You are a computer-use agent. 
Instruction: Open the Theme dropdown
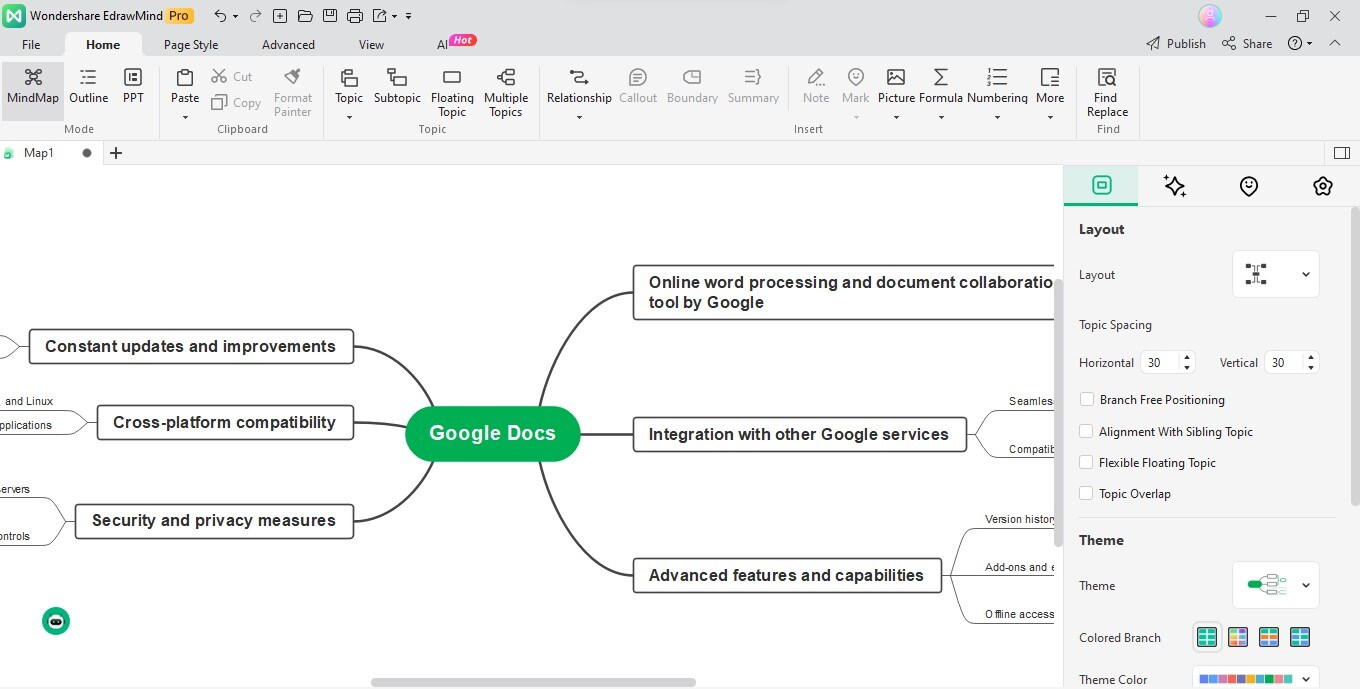pos(1276,585)
